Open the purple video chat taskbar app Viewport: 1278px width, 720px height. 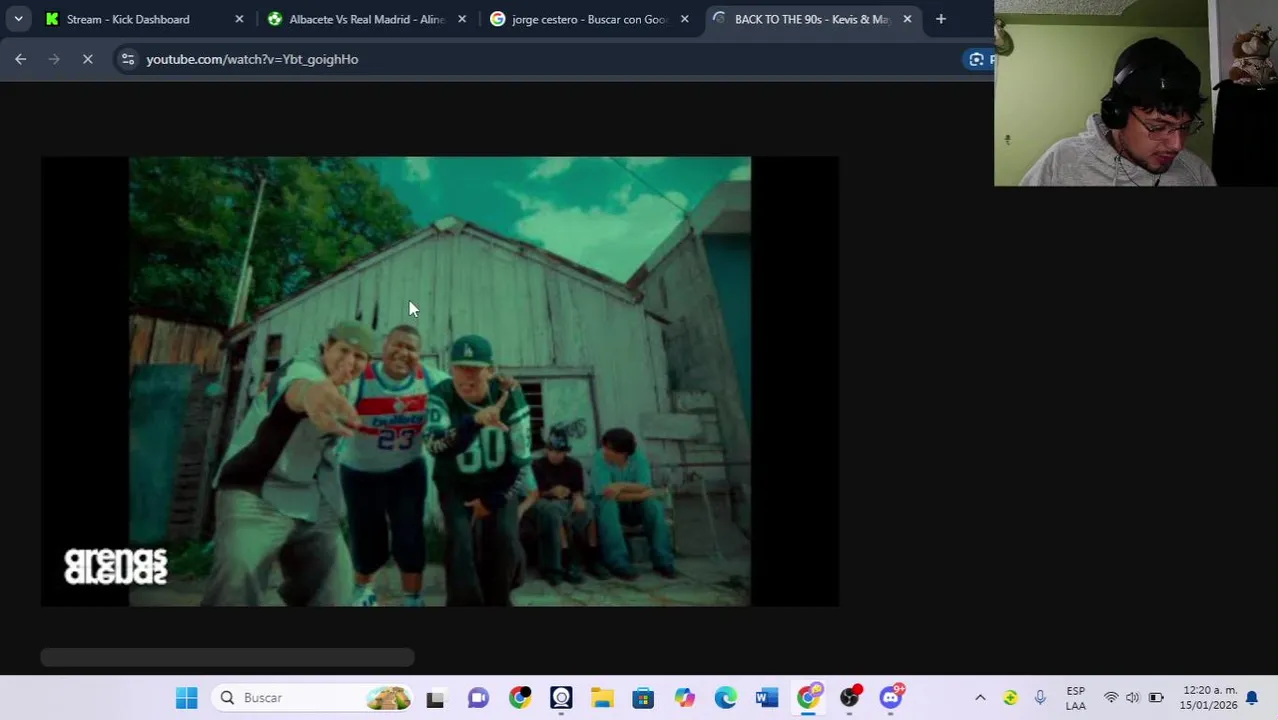coord(478,698)
